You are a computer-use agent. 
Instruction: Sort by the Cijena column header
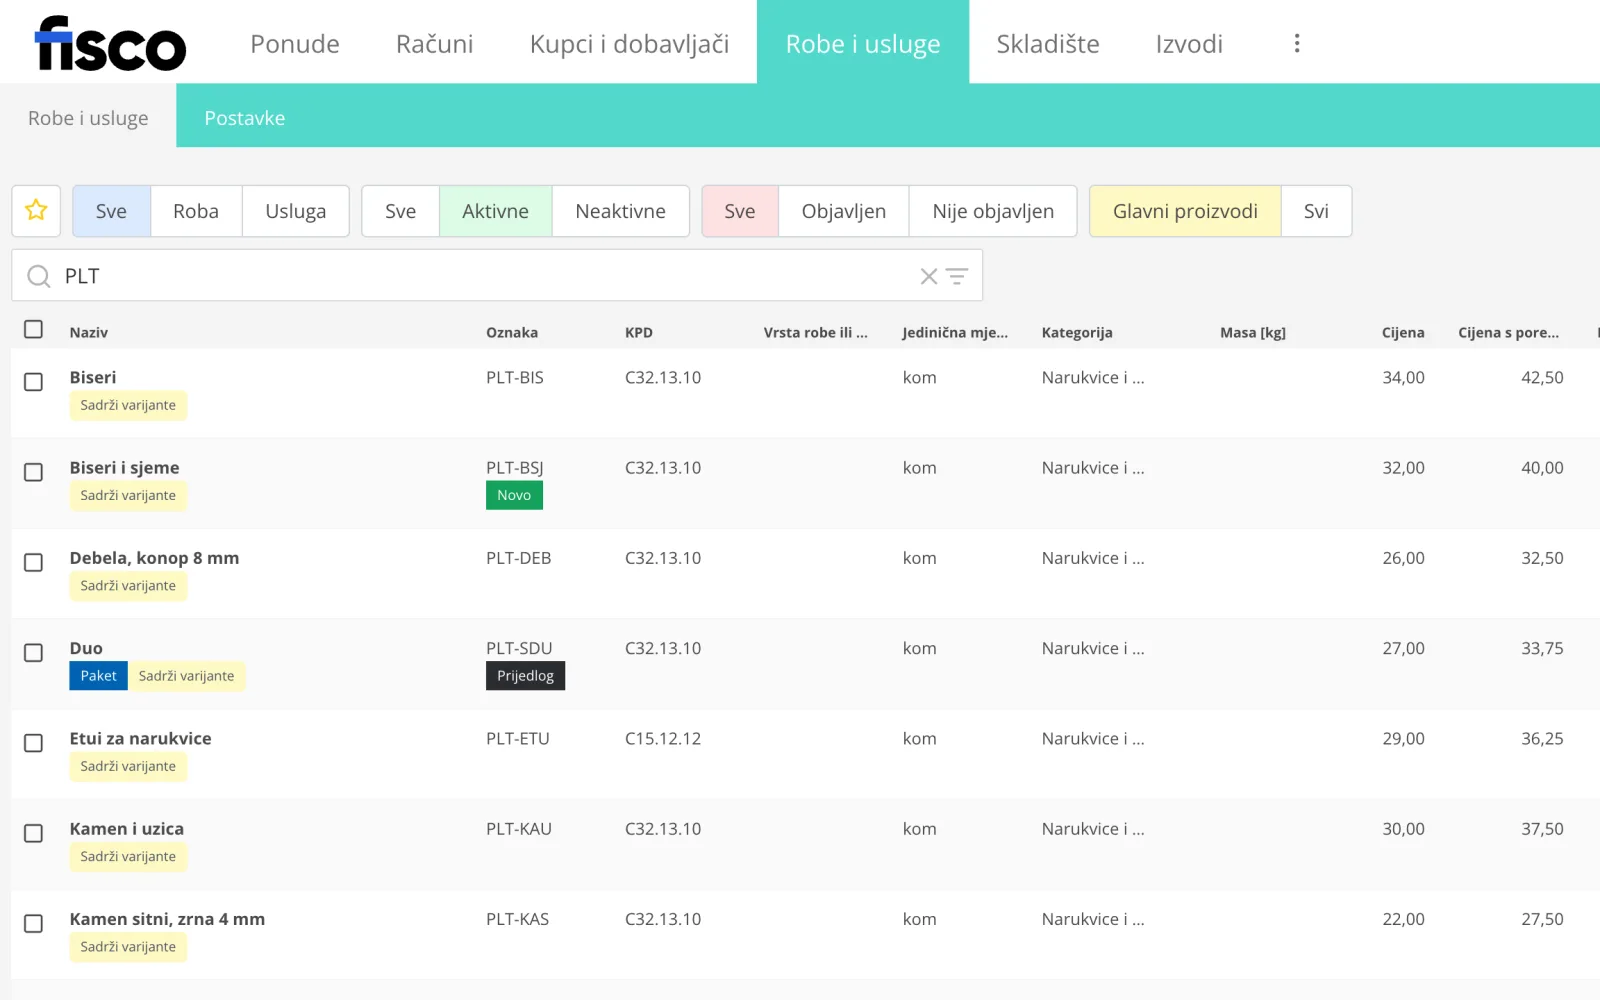1403,333
